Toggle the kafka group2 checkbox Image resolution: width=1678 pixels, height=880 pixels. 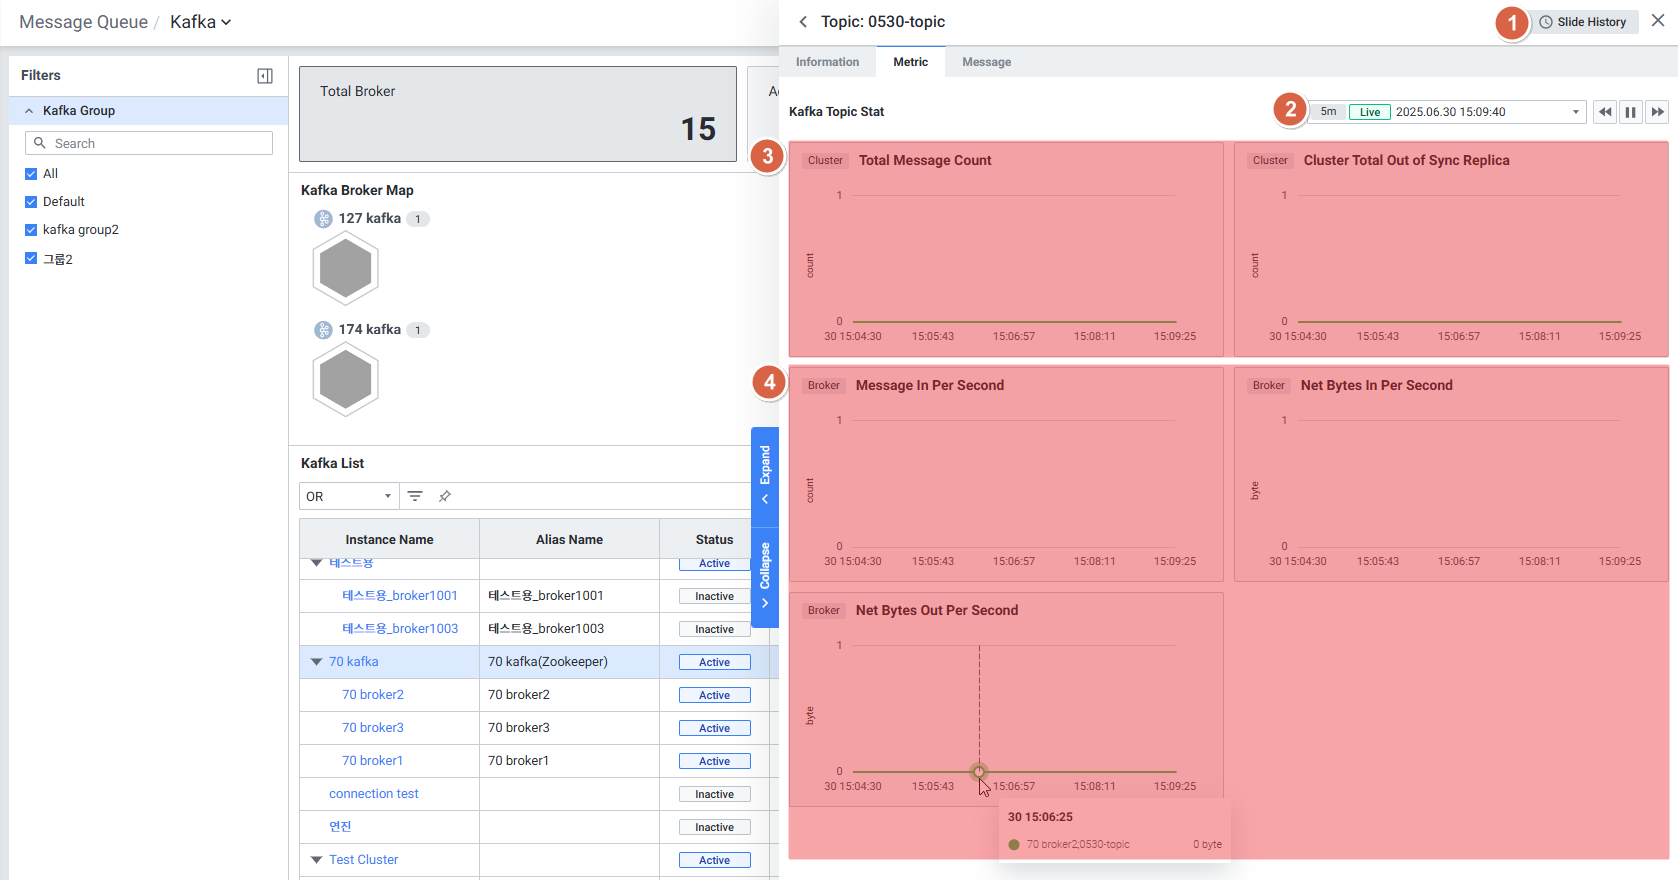[x=31, y=230]
